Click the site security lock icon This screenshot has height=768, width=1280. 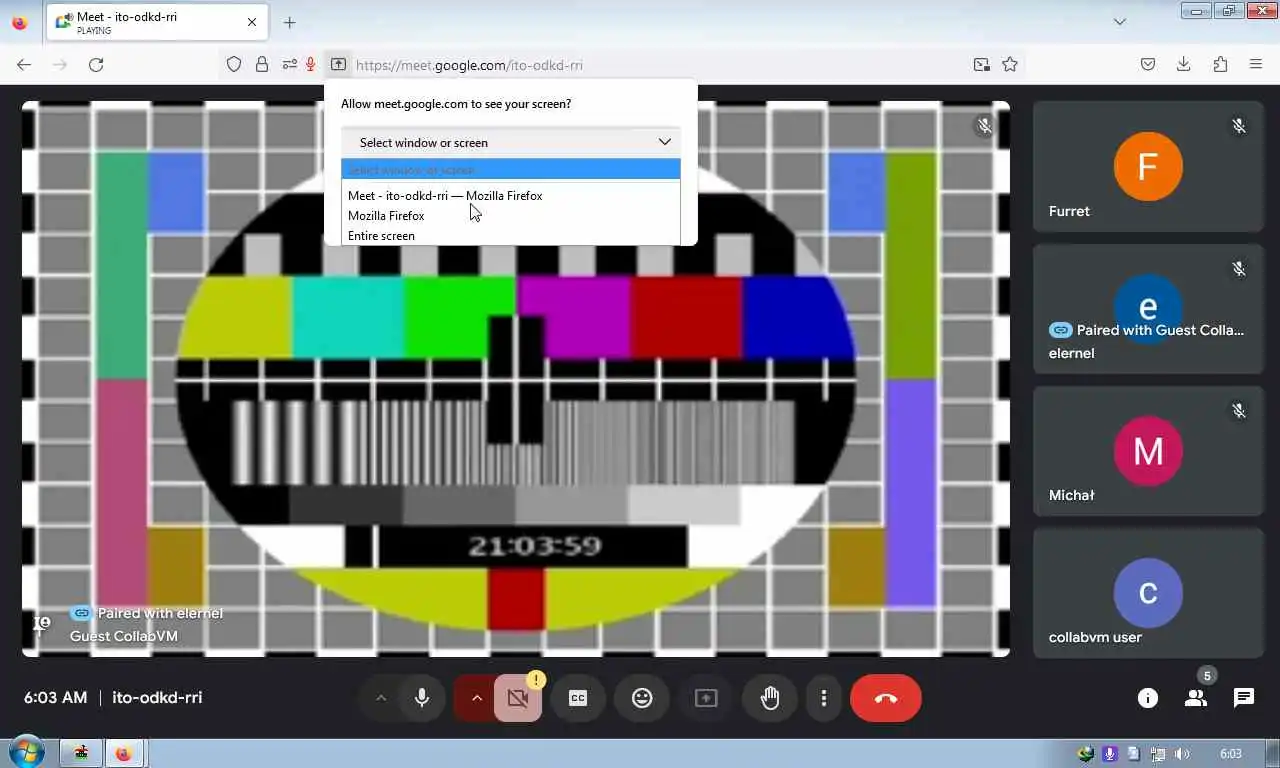point(262,64)
